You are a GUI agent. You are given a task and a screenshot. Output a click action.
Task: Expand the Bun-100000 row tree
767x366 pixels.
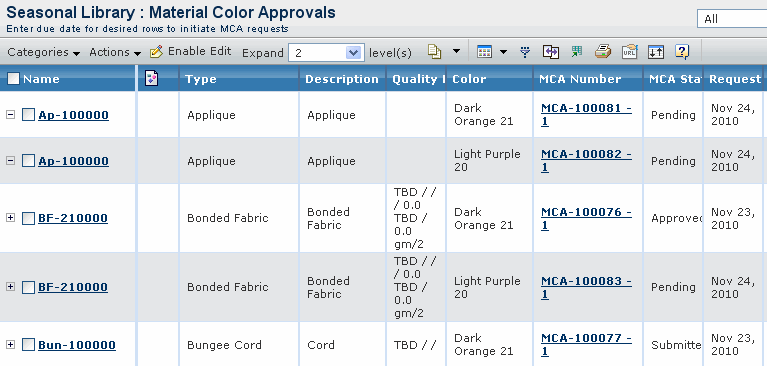click(10, 344)
